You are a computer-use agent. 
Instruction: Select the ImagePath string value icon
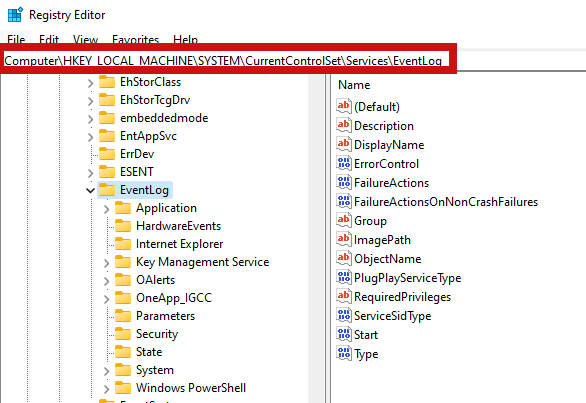(x=344, y=239)
